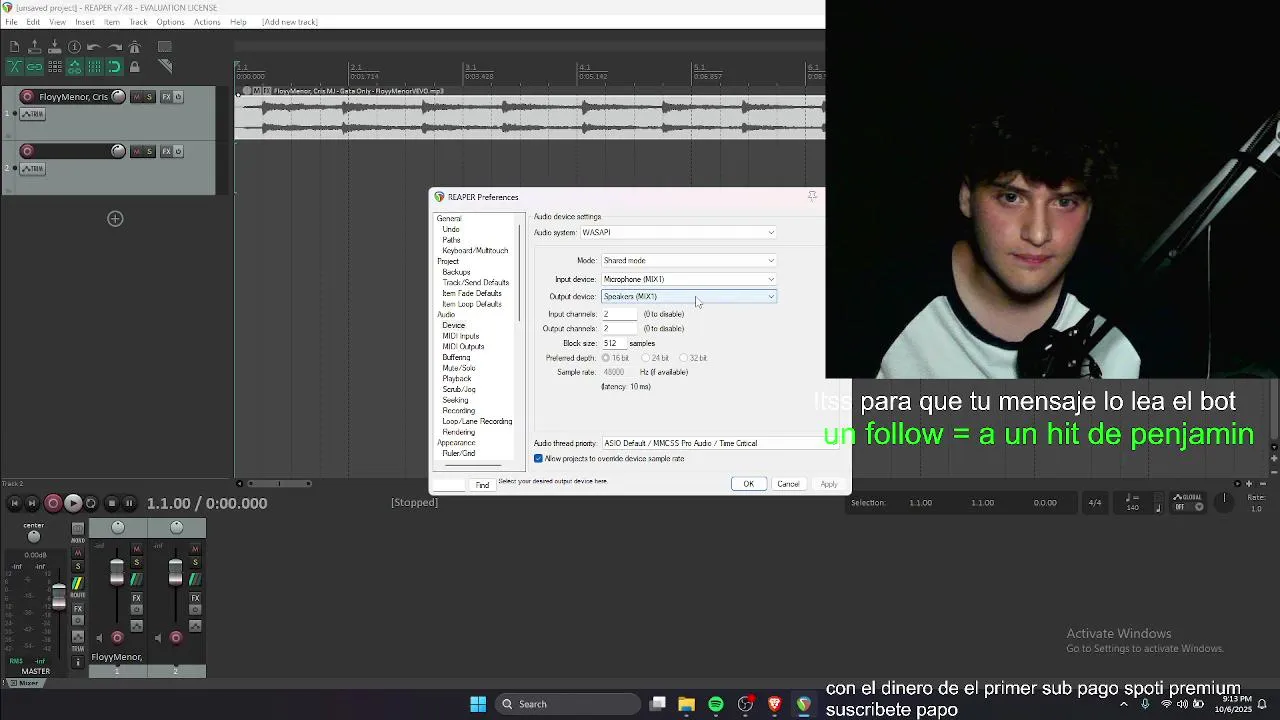Mute the FloyyMenor track in track panel
1280x720 pixels.
click(x=136, y=97)
